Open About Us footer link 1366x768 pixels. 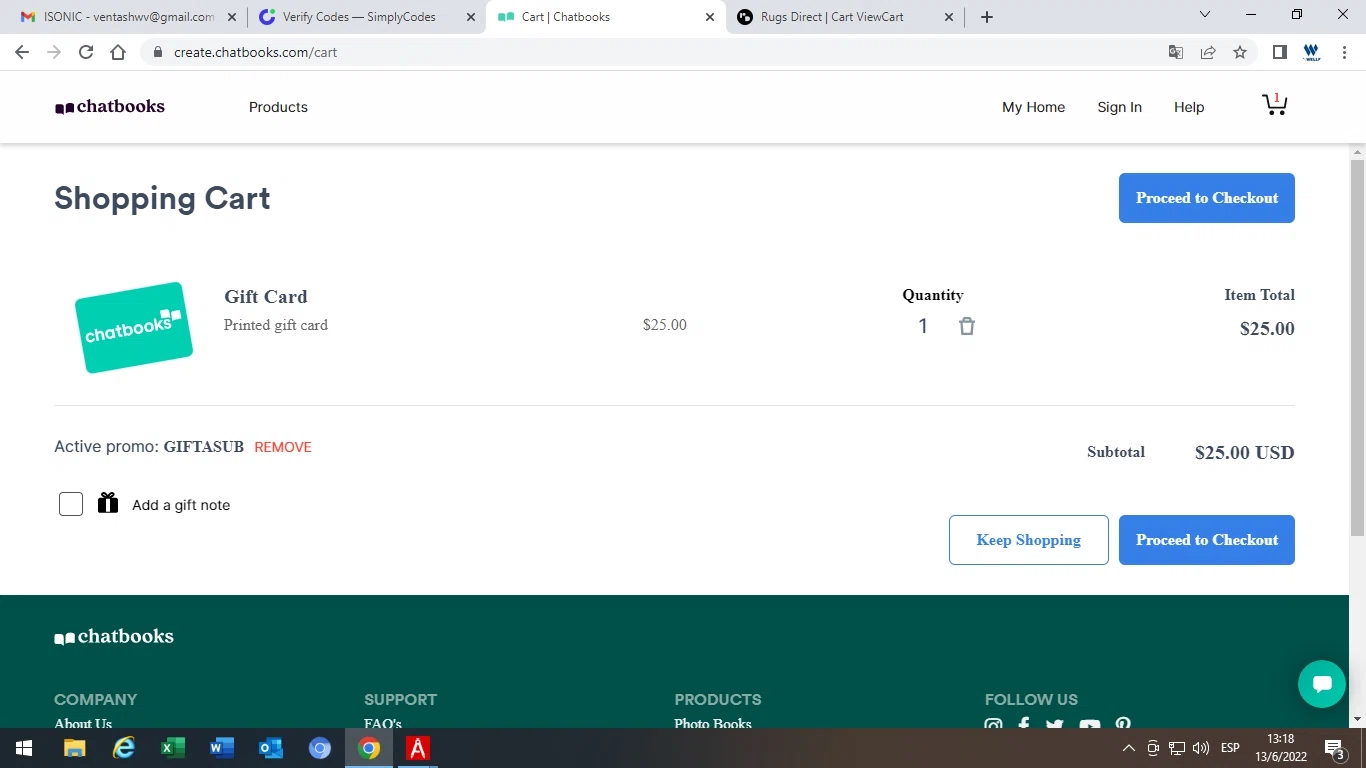(83, 723)
